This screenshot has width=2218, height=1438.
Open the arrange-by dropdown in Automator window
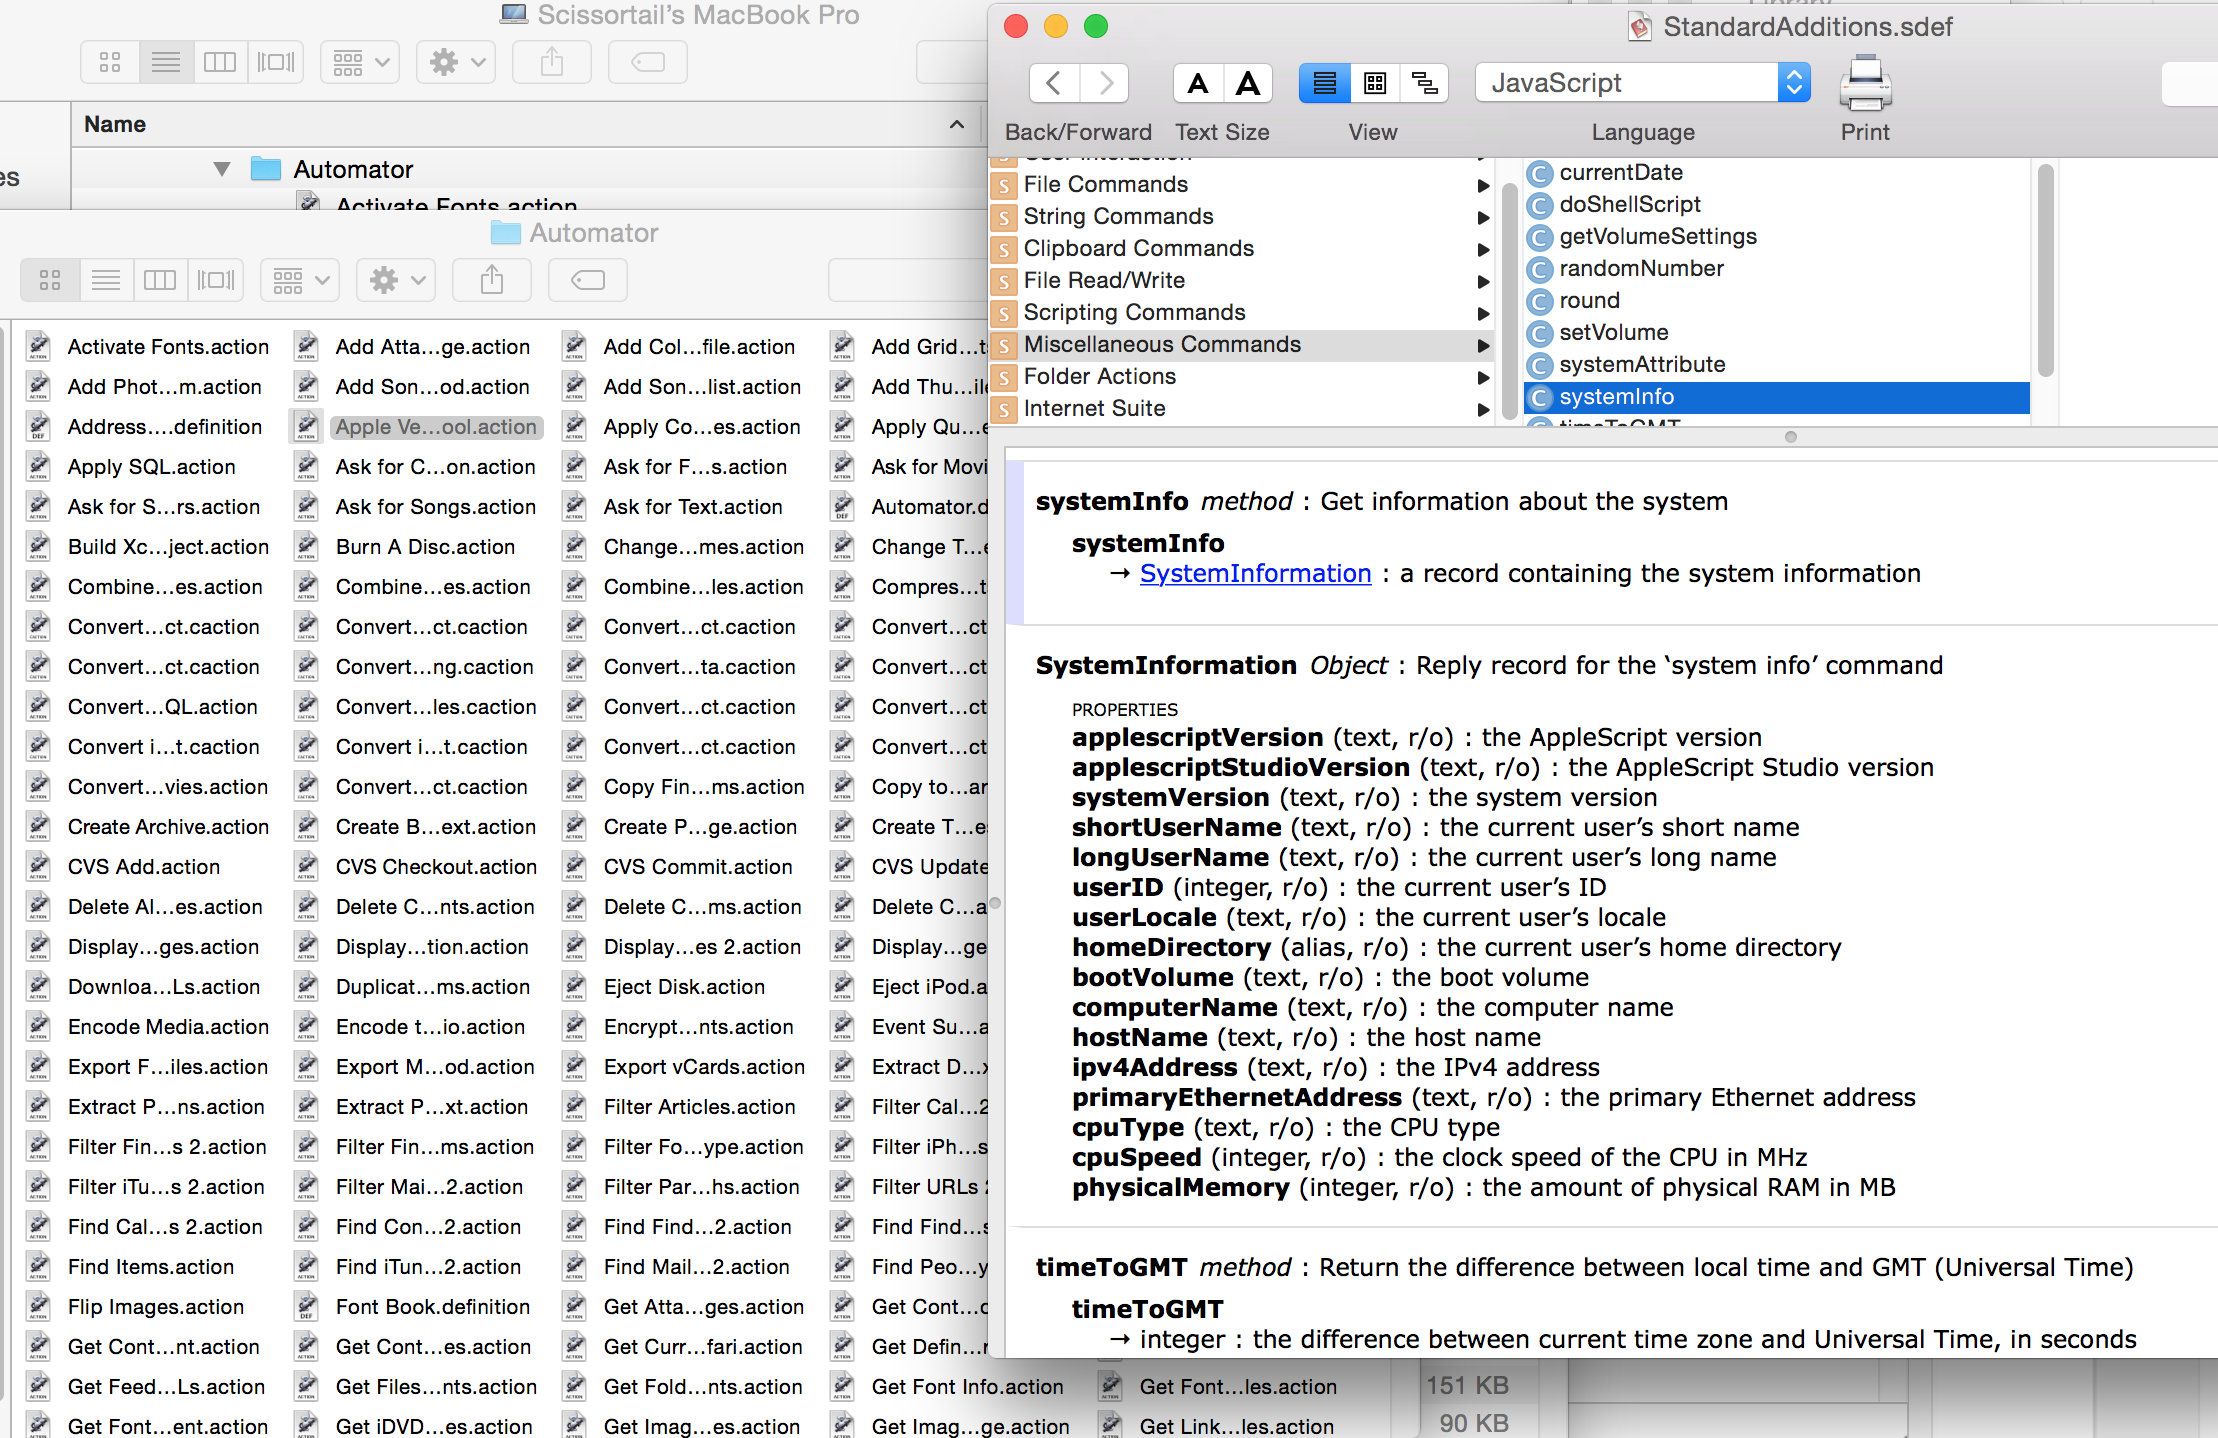coord(300,280)
